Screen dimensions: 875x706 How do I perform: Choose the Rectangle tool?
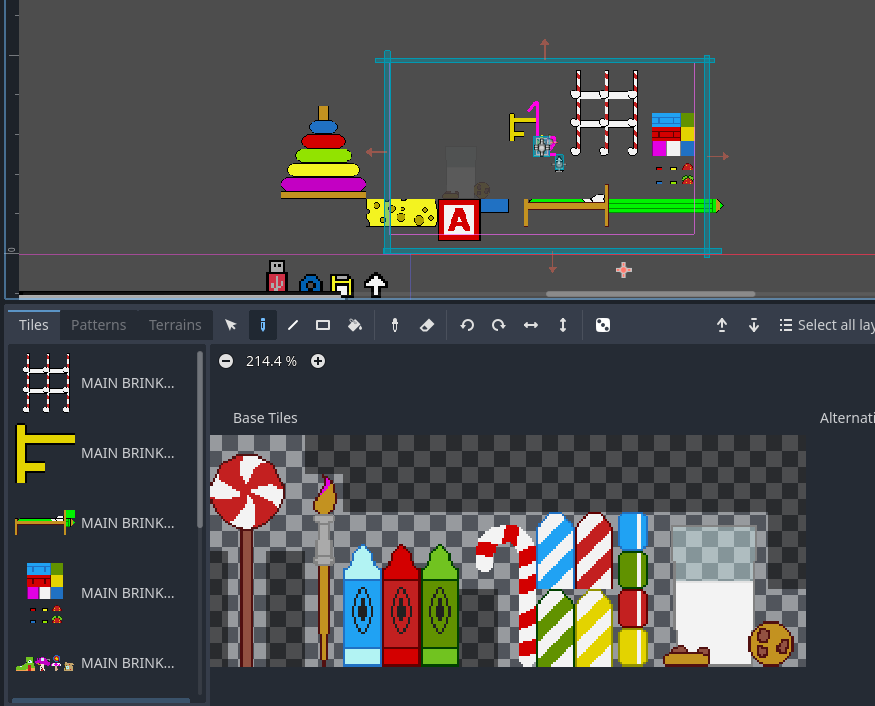tap(323, 325)
